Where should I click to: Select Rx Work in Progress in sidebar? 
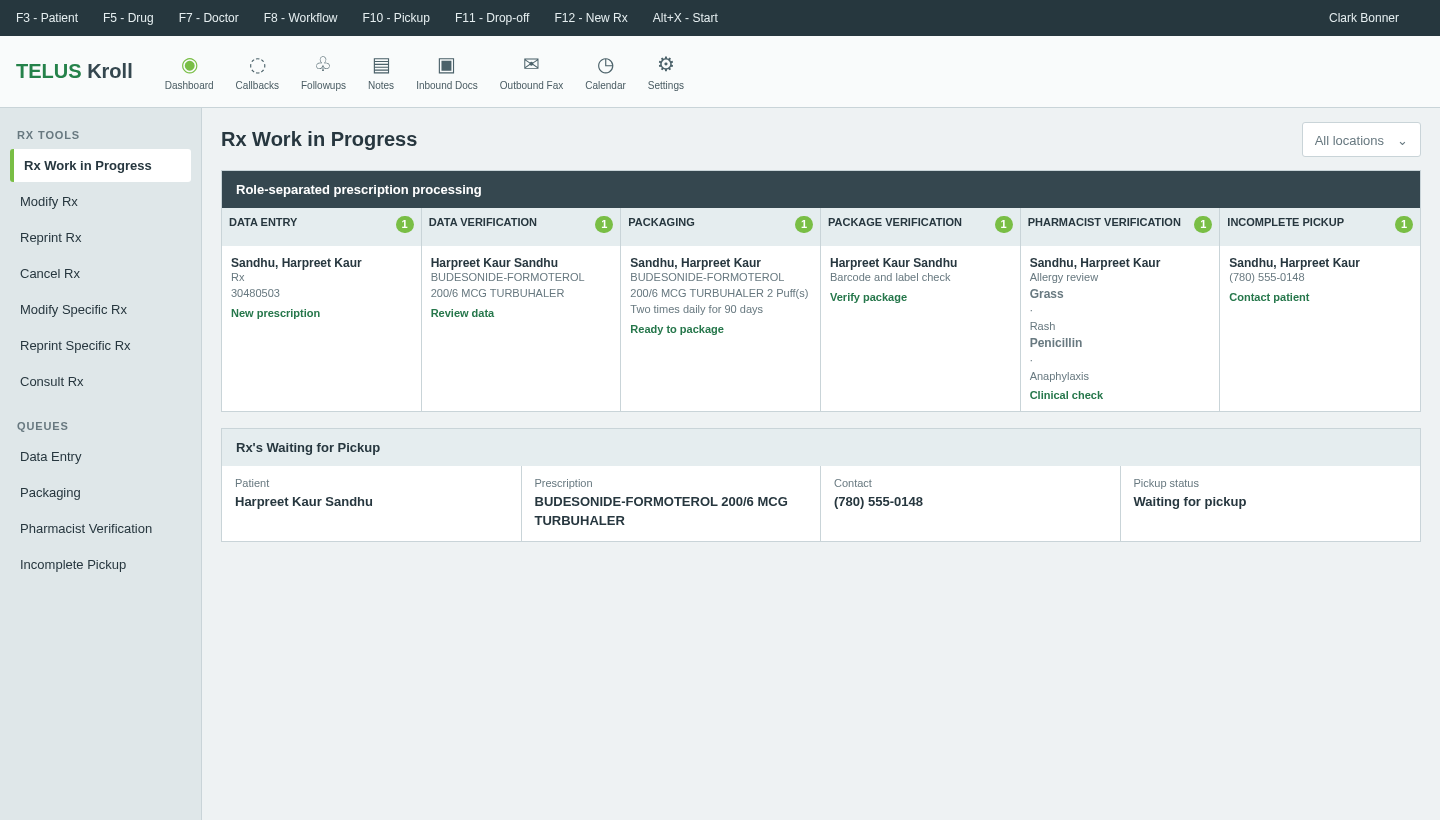coord(101,166)
